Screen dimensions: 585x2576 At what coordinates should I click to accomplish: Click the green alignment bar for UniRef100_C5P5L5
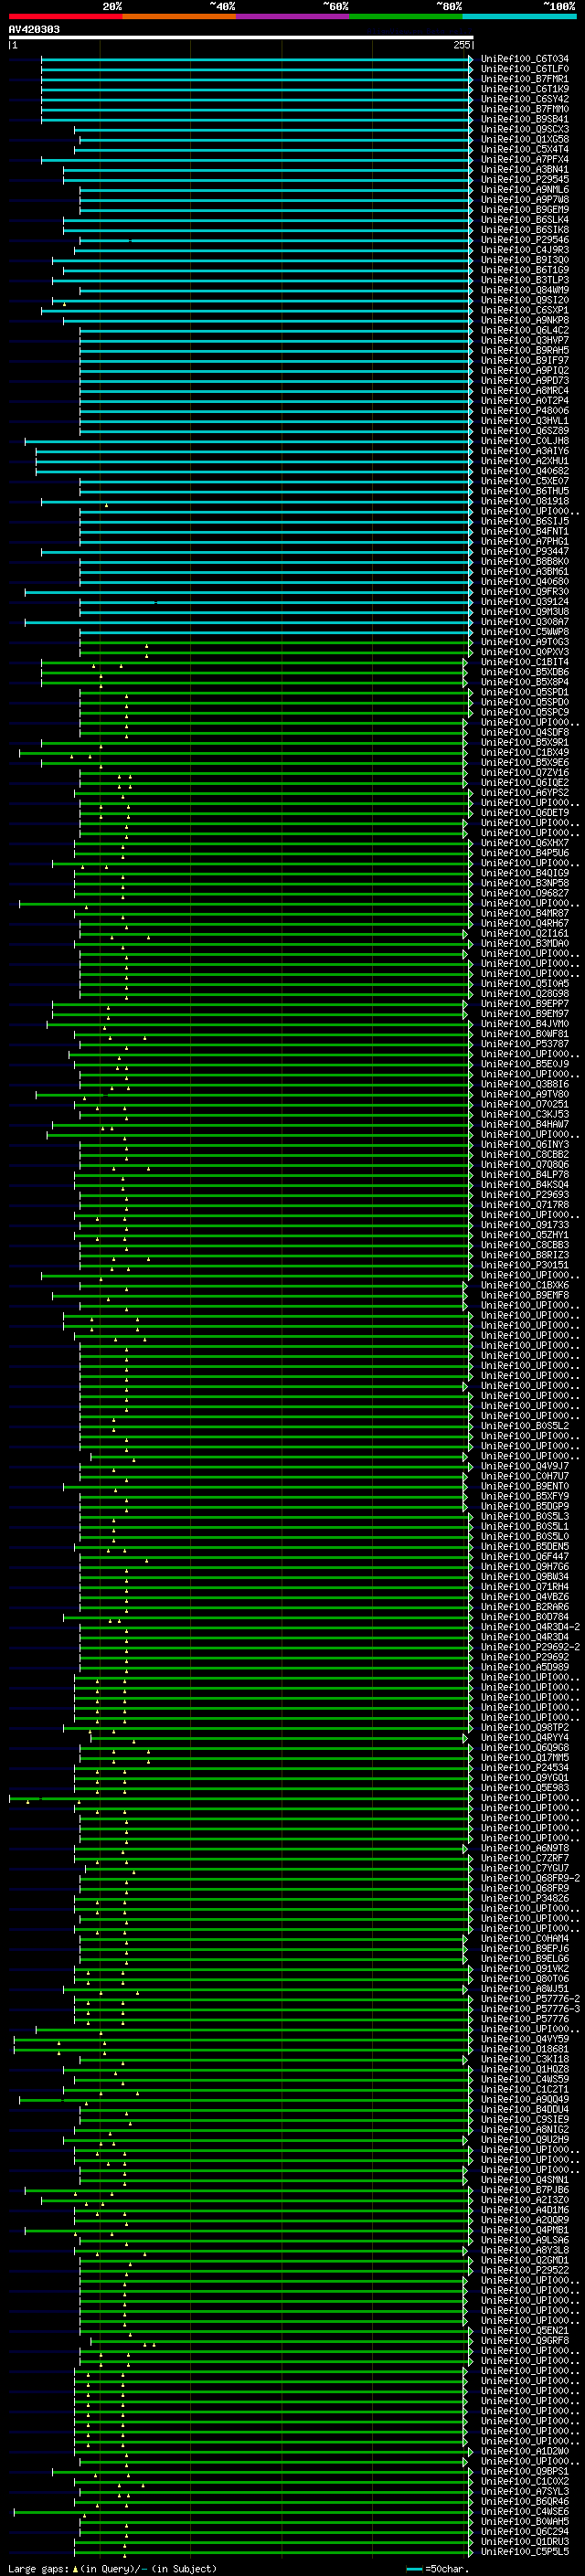(x=273, y=2551)
